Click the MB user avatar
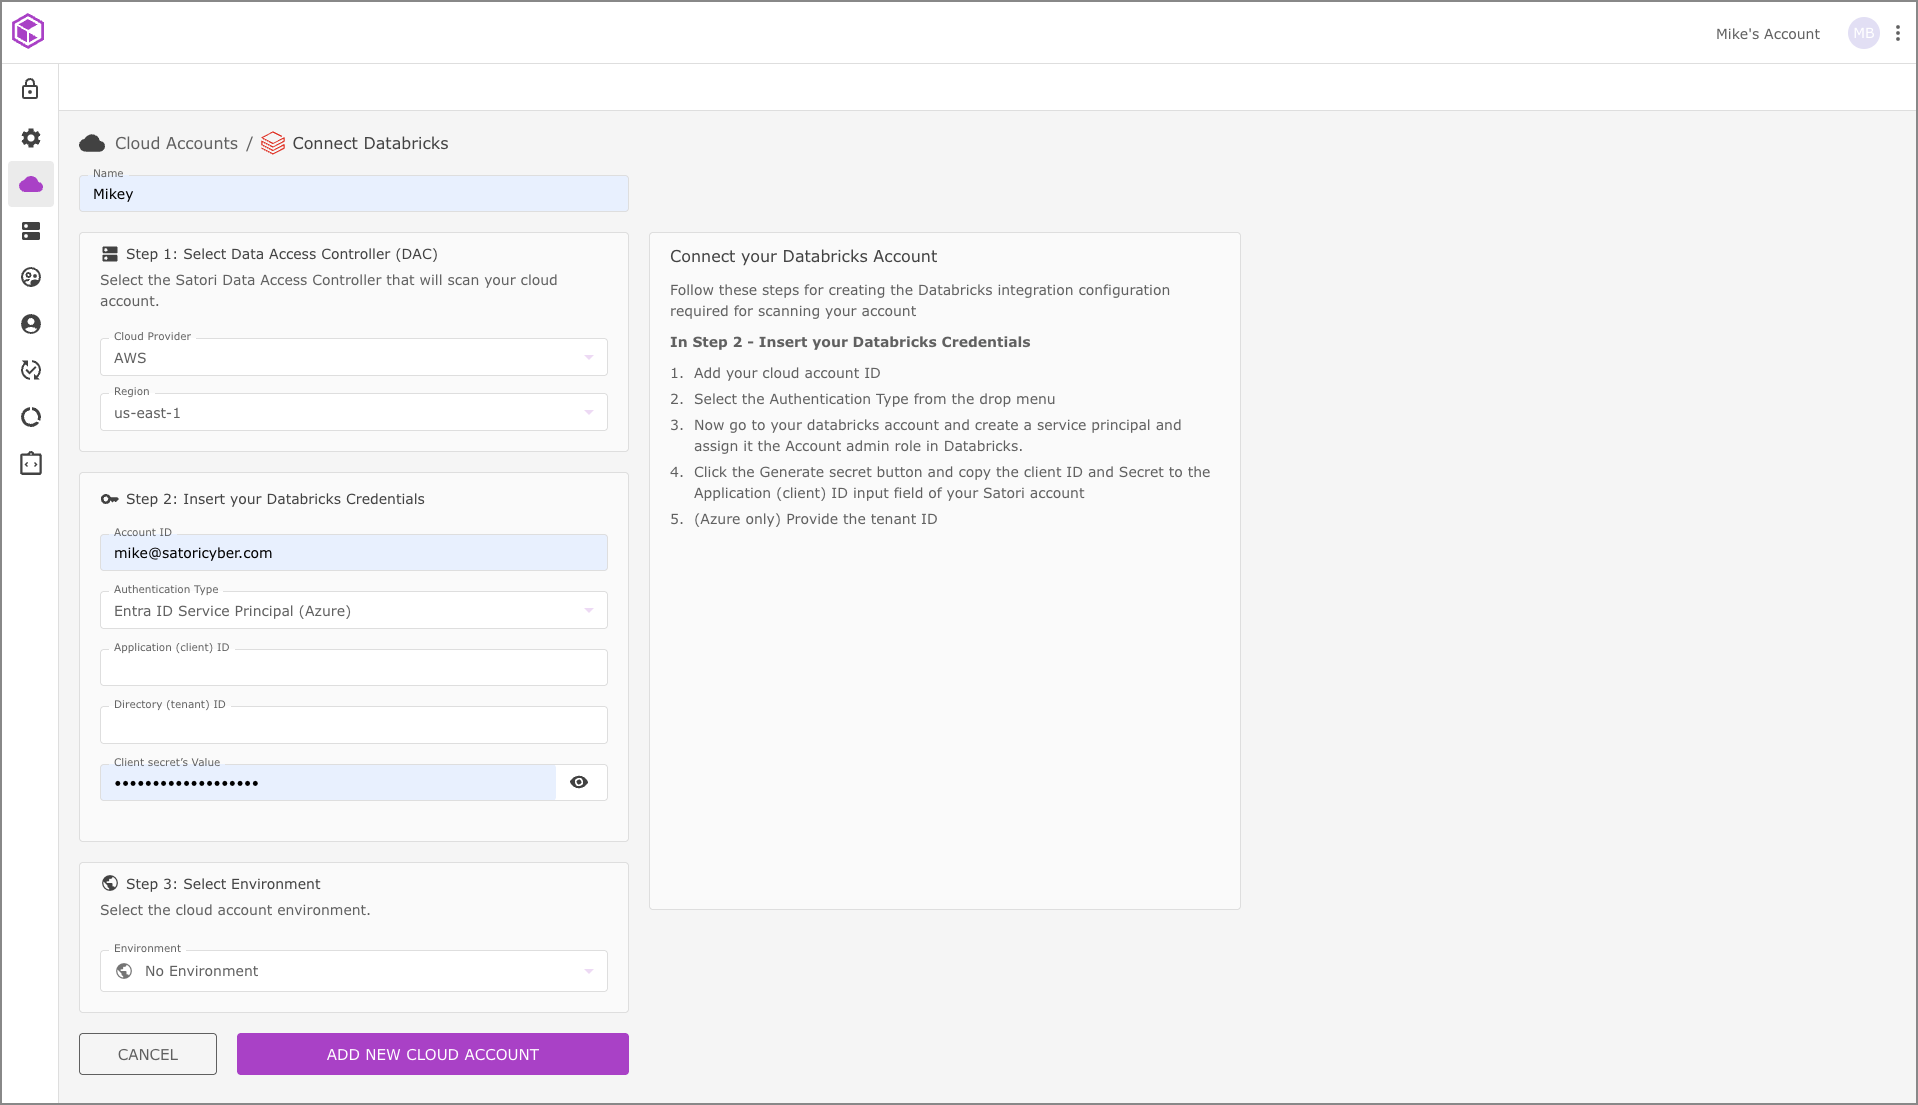Viewport: 1918px width, 1105px height. click(1863, 33)
